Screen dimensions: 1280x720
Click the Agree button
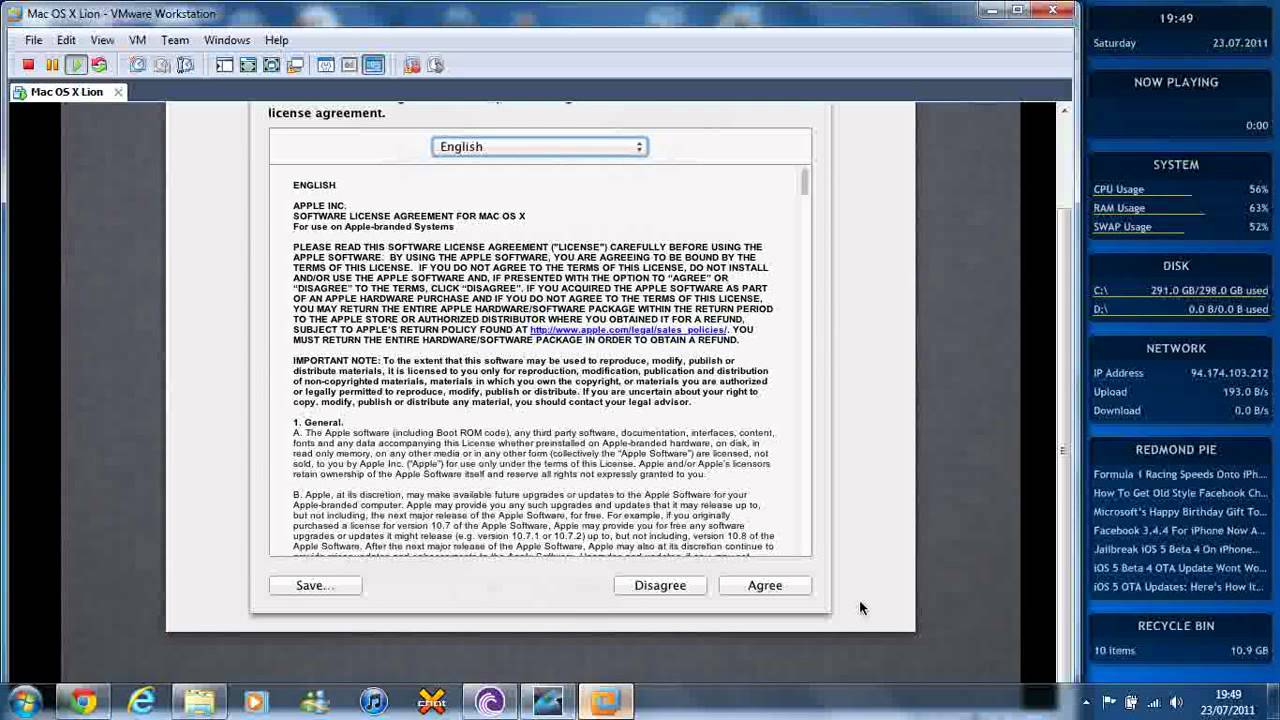(x=765, y=585)
